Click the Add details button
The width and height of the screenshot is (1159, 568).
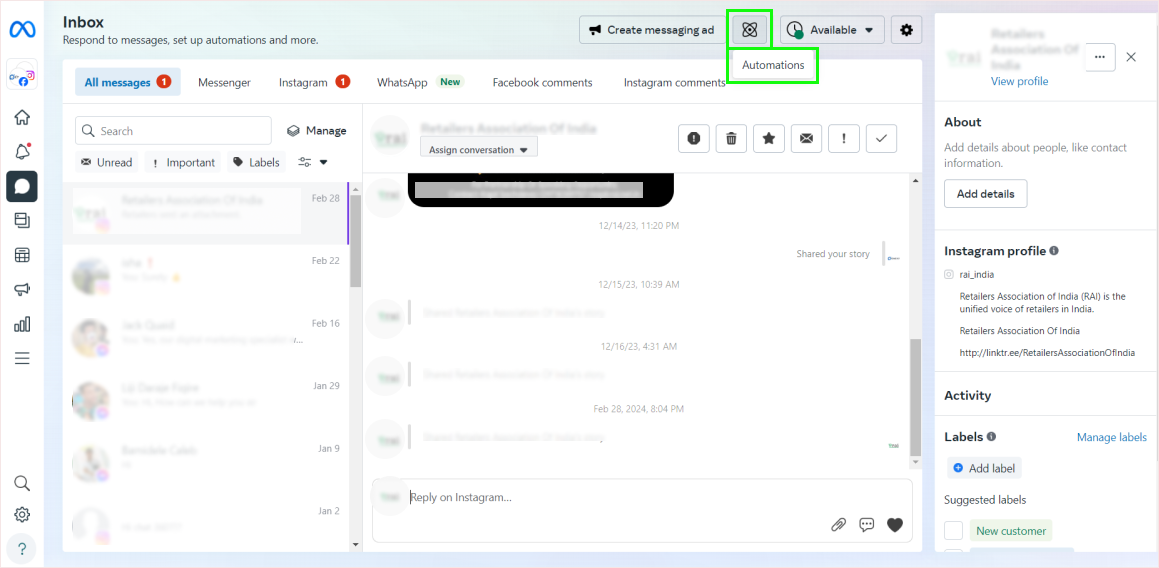click(985, 194)
